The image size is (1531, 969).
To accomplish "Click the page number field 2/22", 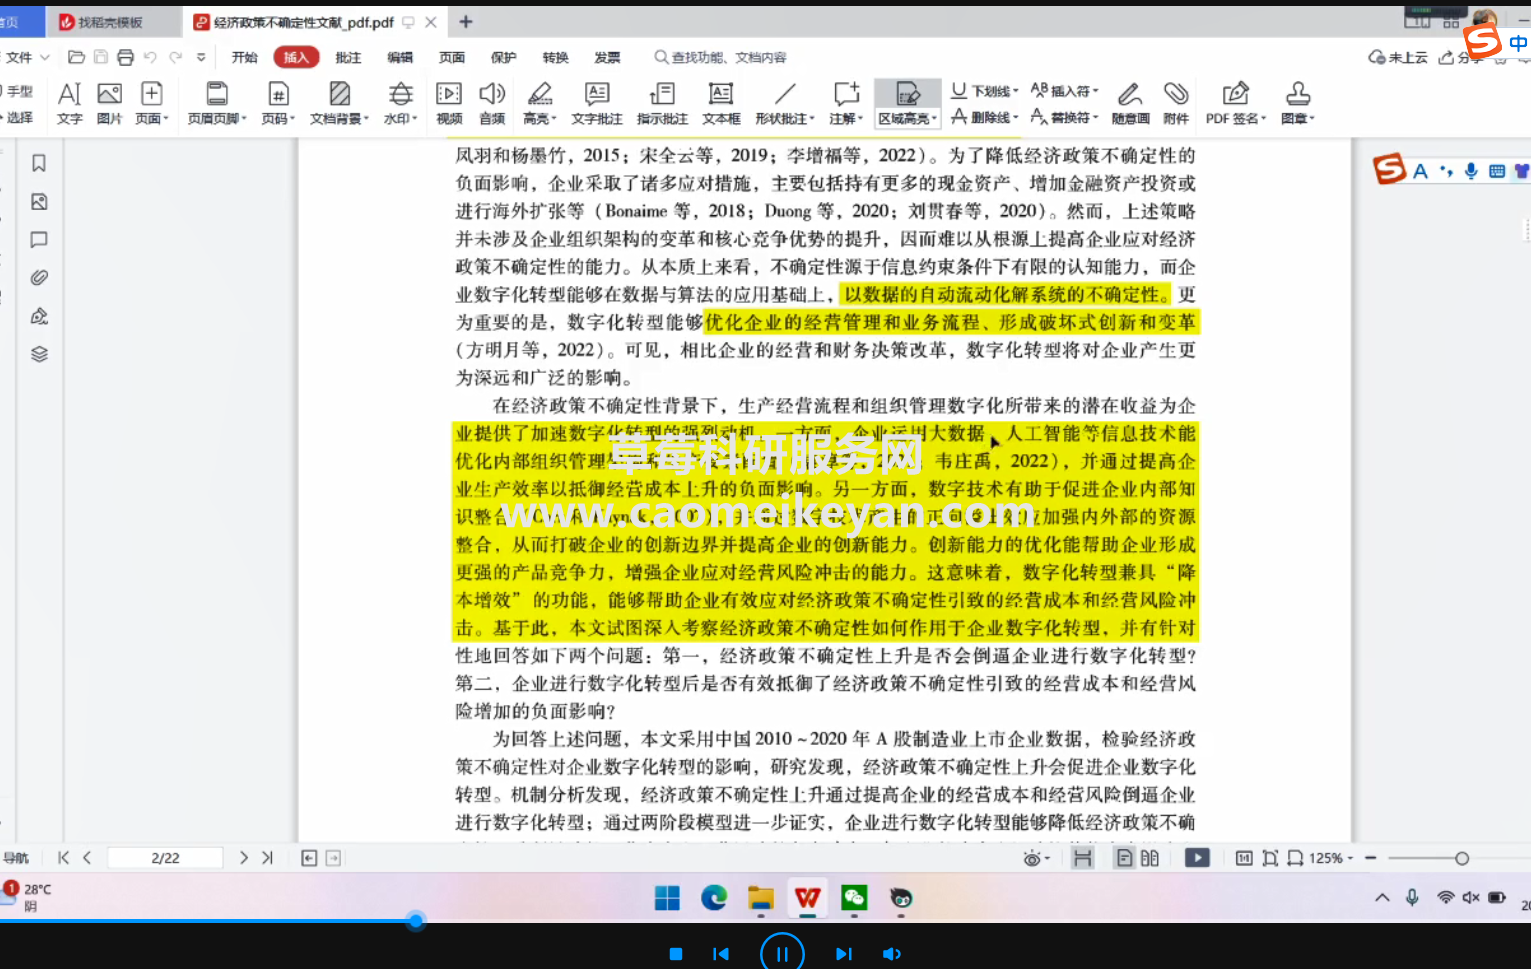I will (165, 858).
